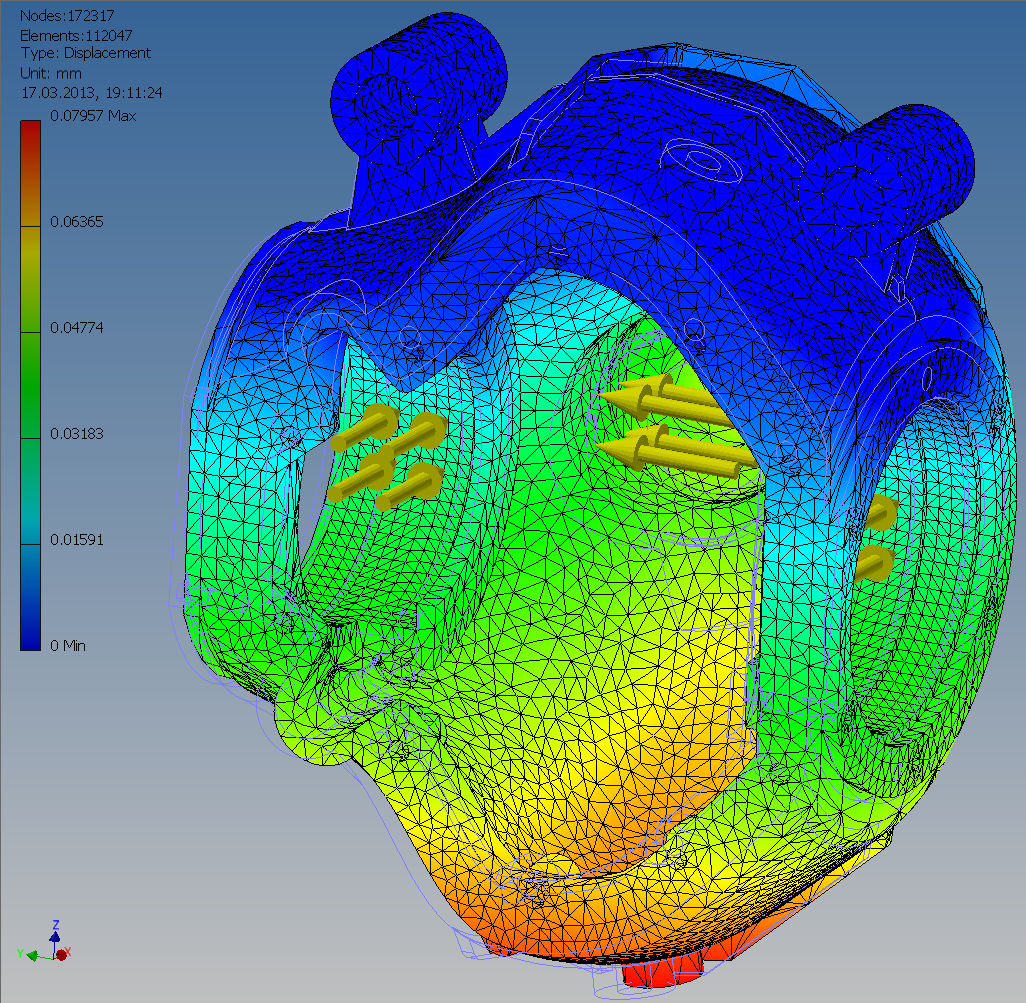Image resolution: width=1026 pixels, height=1003 pixels.
Task: Click the 0.03183 legend value
Action: (x=77, y=434)
